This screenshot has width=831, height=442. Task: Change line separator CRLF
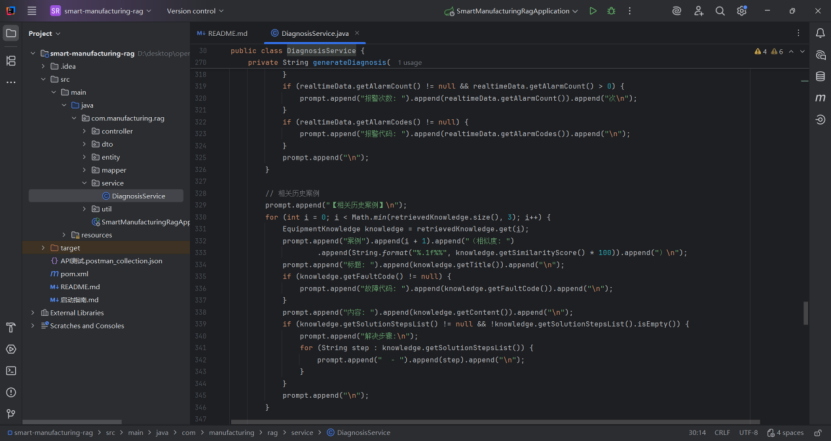coord(722,432)
